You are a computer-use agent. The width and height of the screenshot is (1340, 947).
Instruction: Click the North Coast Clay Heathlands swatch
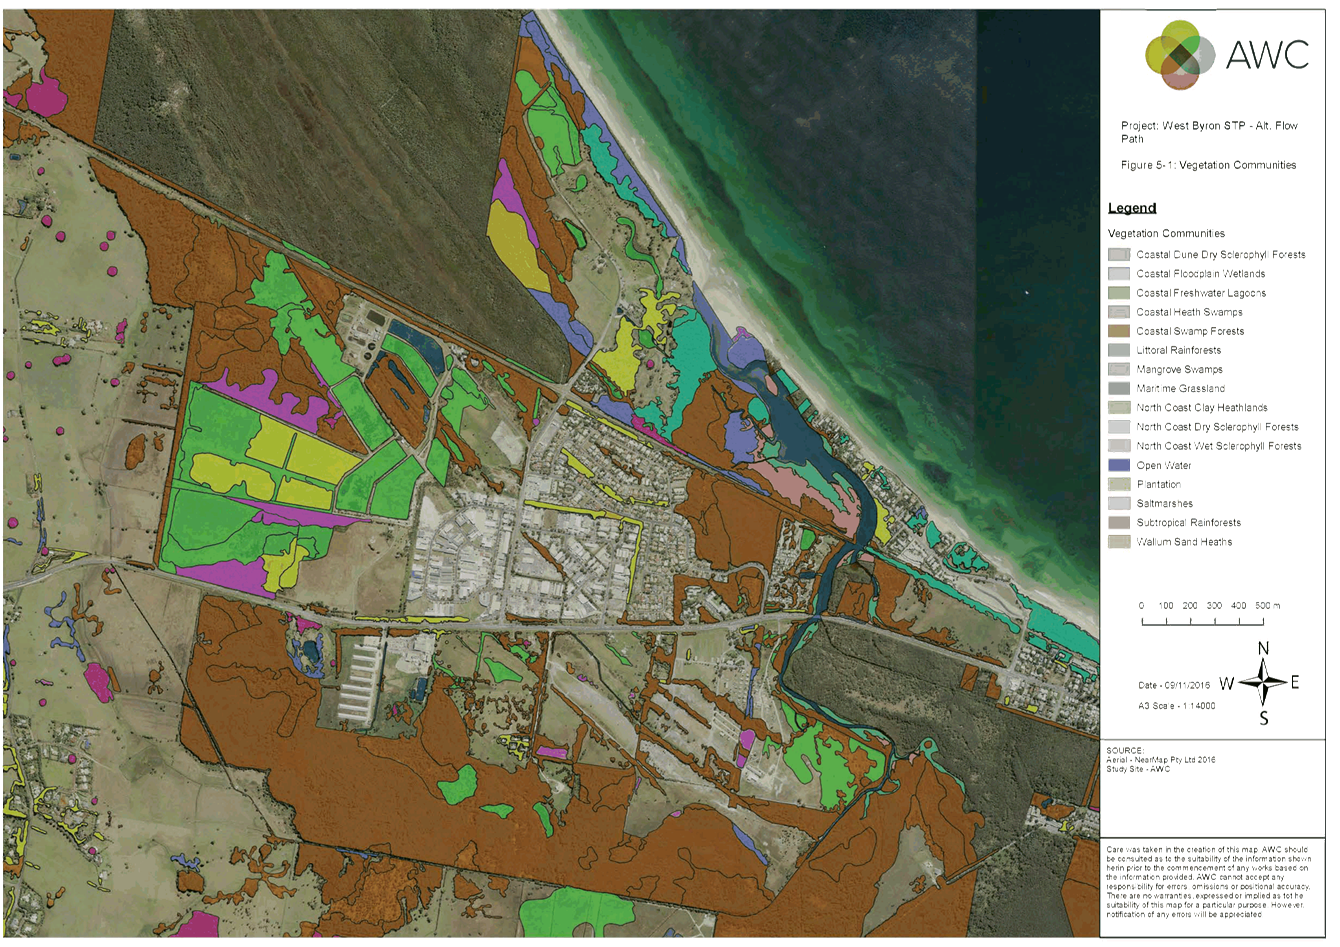click(x=1119, y=407)
